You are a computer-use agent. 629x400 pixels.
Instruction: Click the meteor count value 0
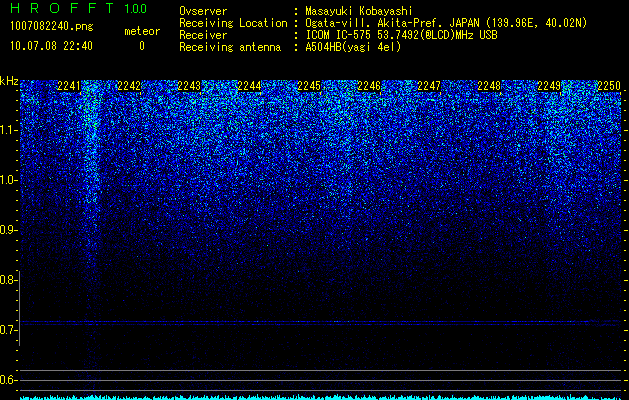coord(142,46)
